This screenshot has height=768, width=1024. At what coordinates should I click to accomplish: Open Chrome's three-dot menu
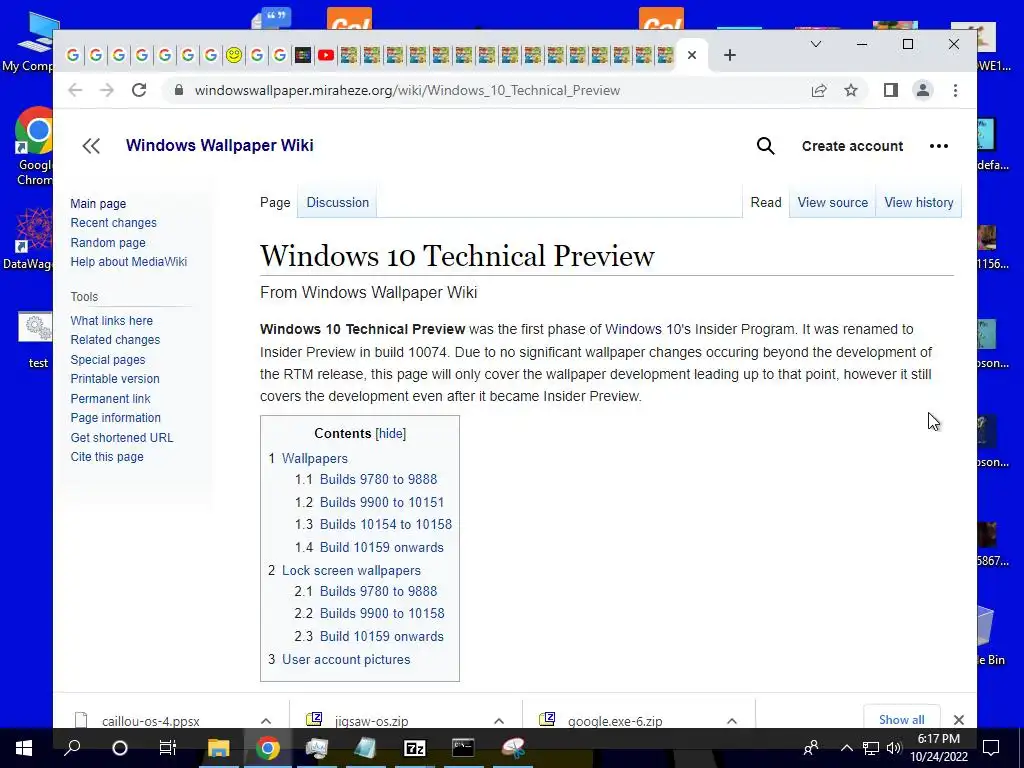[955, 90]
